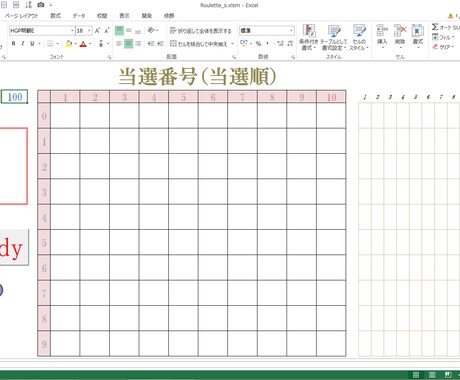
Task: Switch to Page Break Preview in status bar
Action: pyautogui.click(x=448, y=375)
